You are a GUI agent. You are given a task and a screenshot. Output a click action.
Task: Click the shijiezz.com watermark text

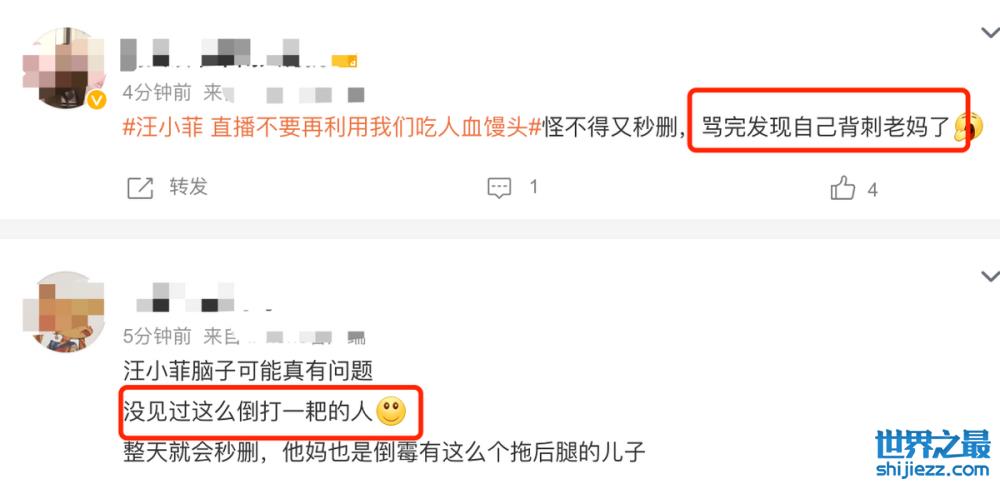932,471
